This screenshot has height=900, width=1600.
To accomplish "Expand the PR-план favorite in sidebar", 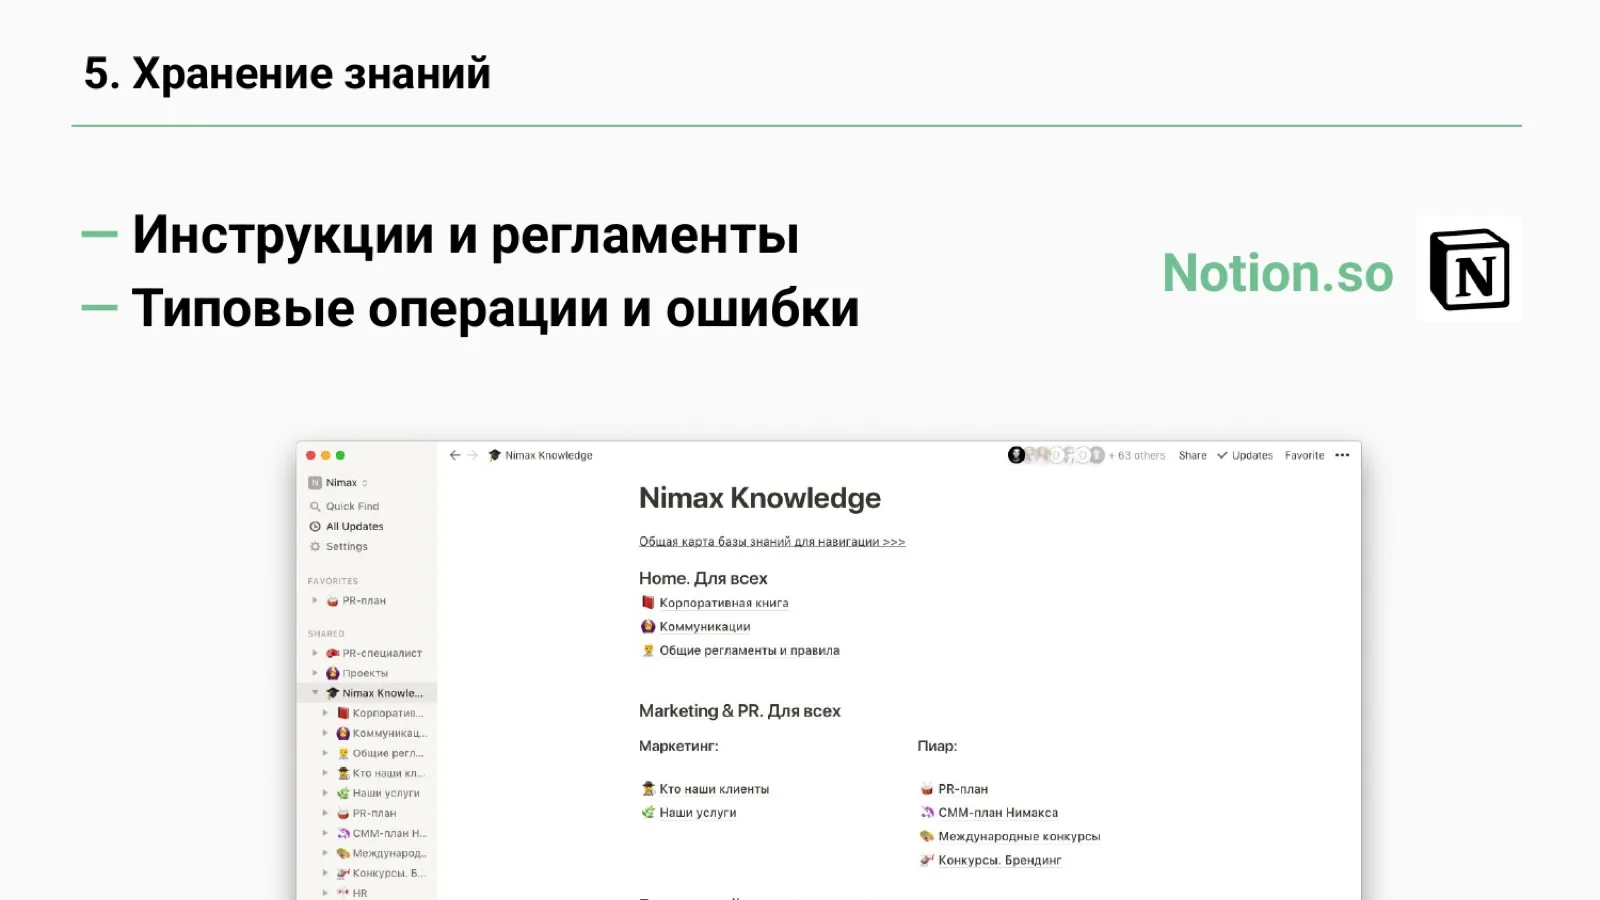I will [315, 601].
